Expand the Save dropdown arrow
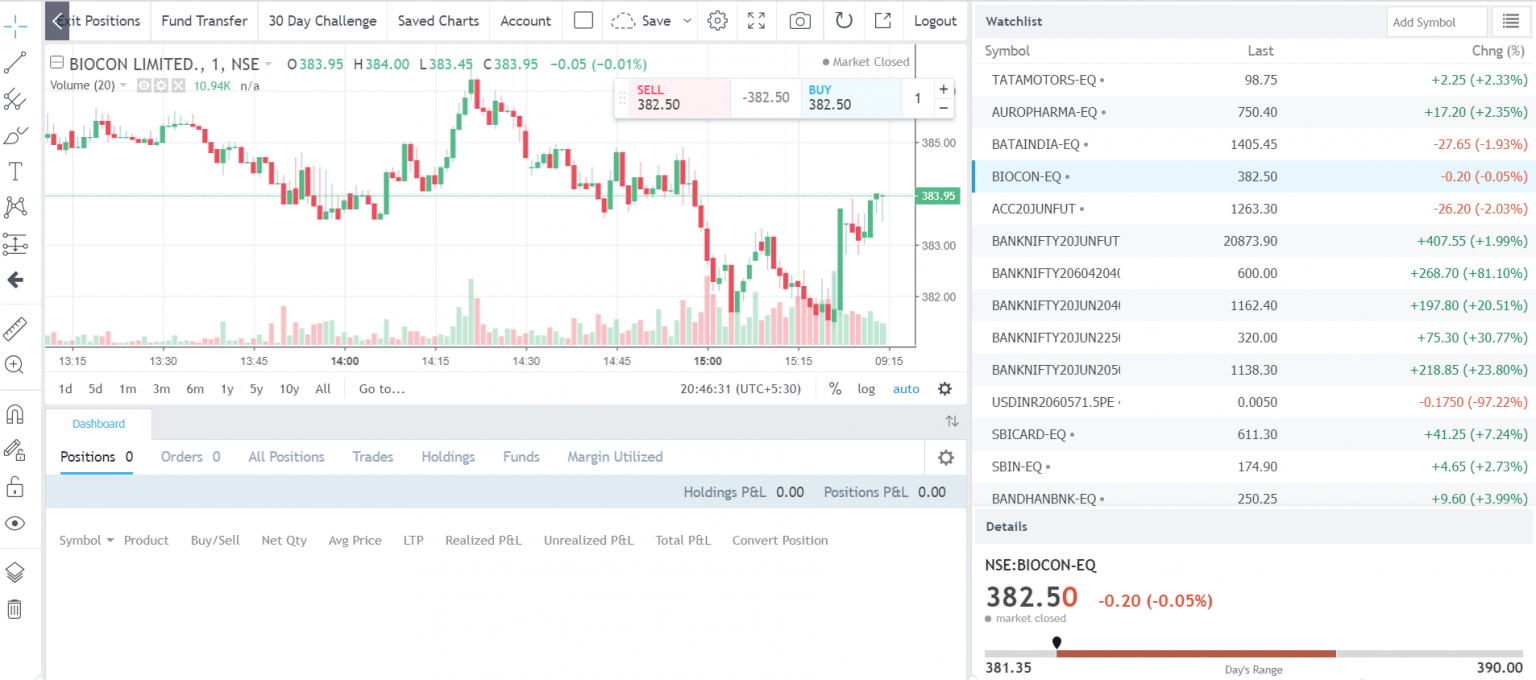This screenshot has height=680, width=1536. coord(687,20)
